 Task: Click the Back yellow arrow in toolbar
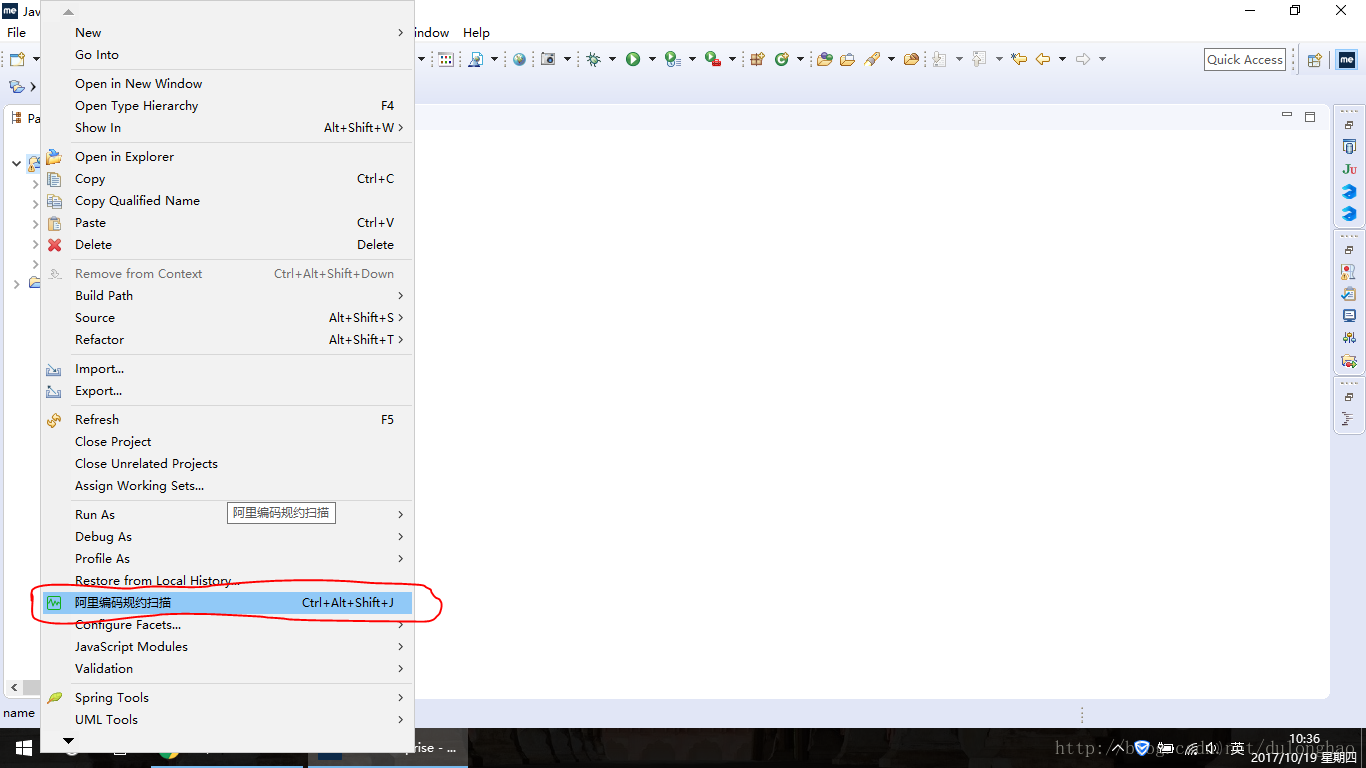tap(1043, 59)
